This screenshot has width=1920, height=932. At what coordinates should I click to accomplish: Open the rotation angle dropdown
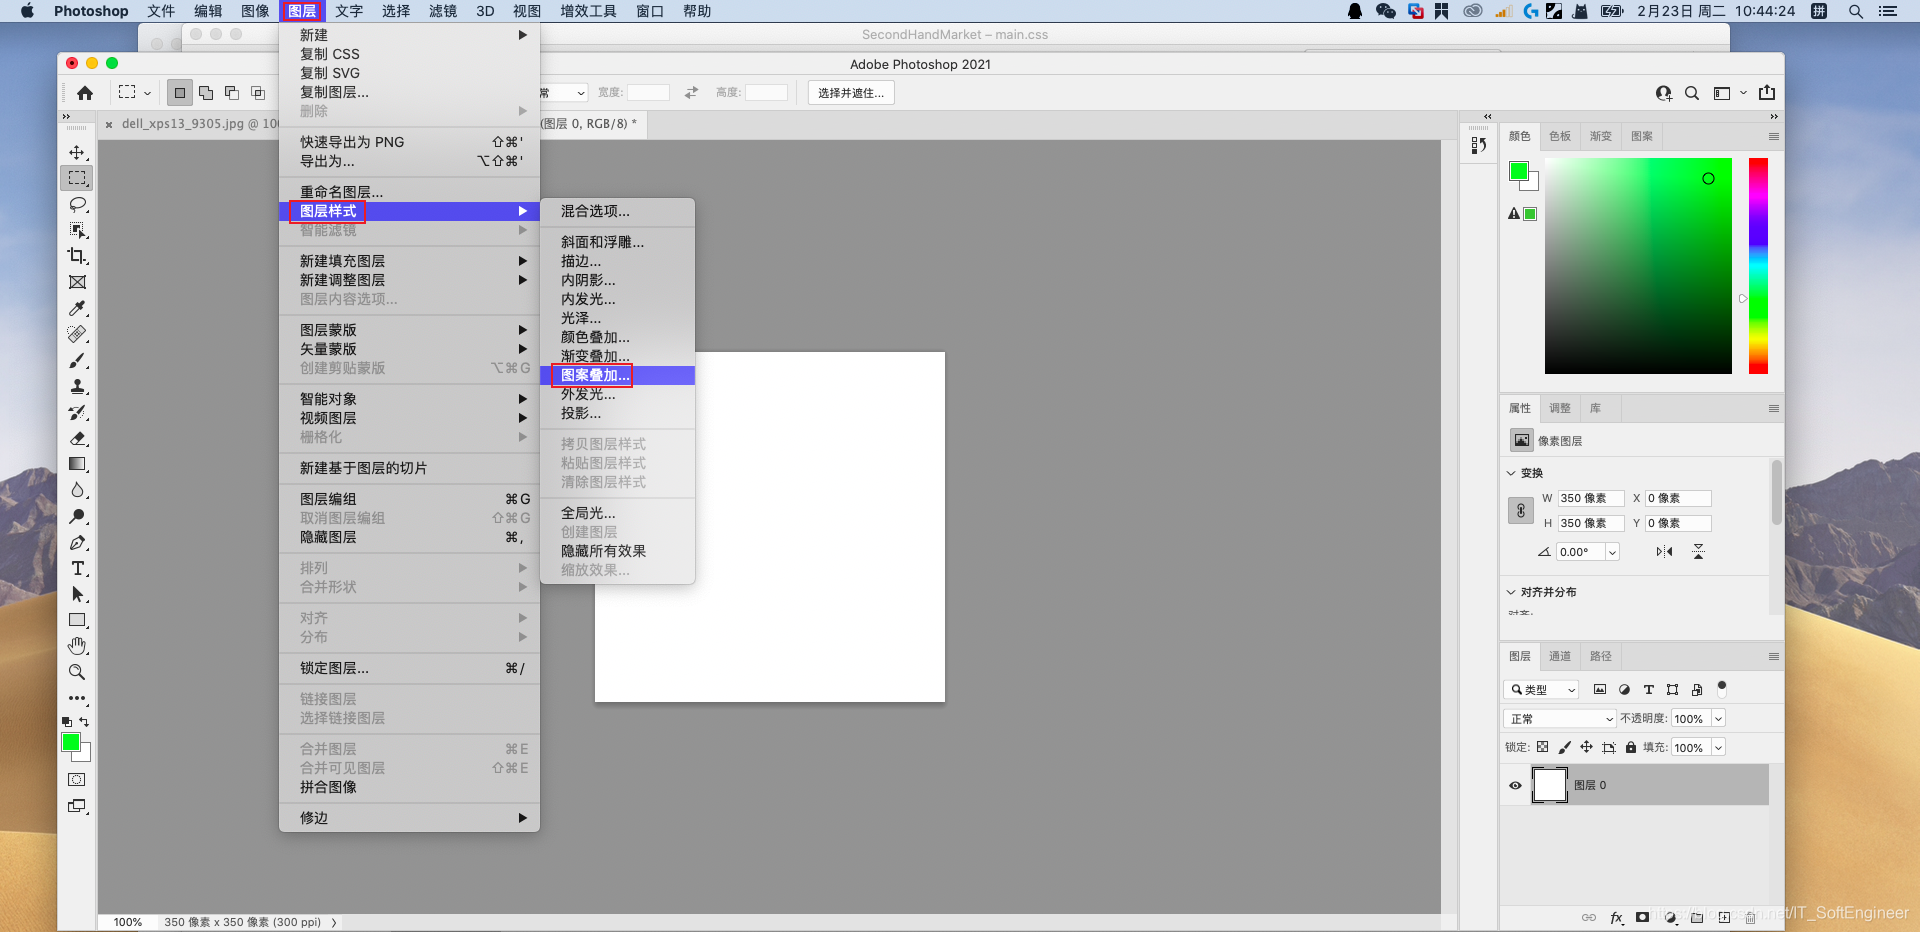coord(1612,552)
